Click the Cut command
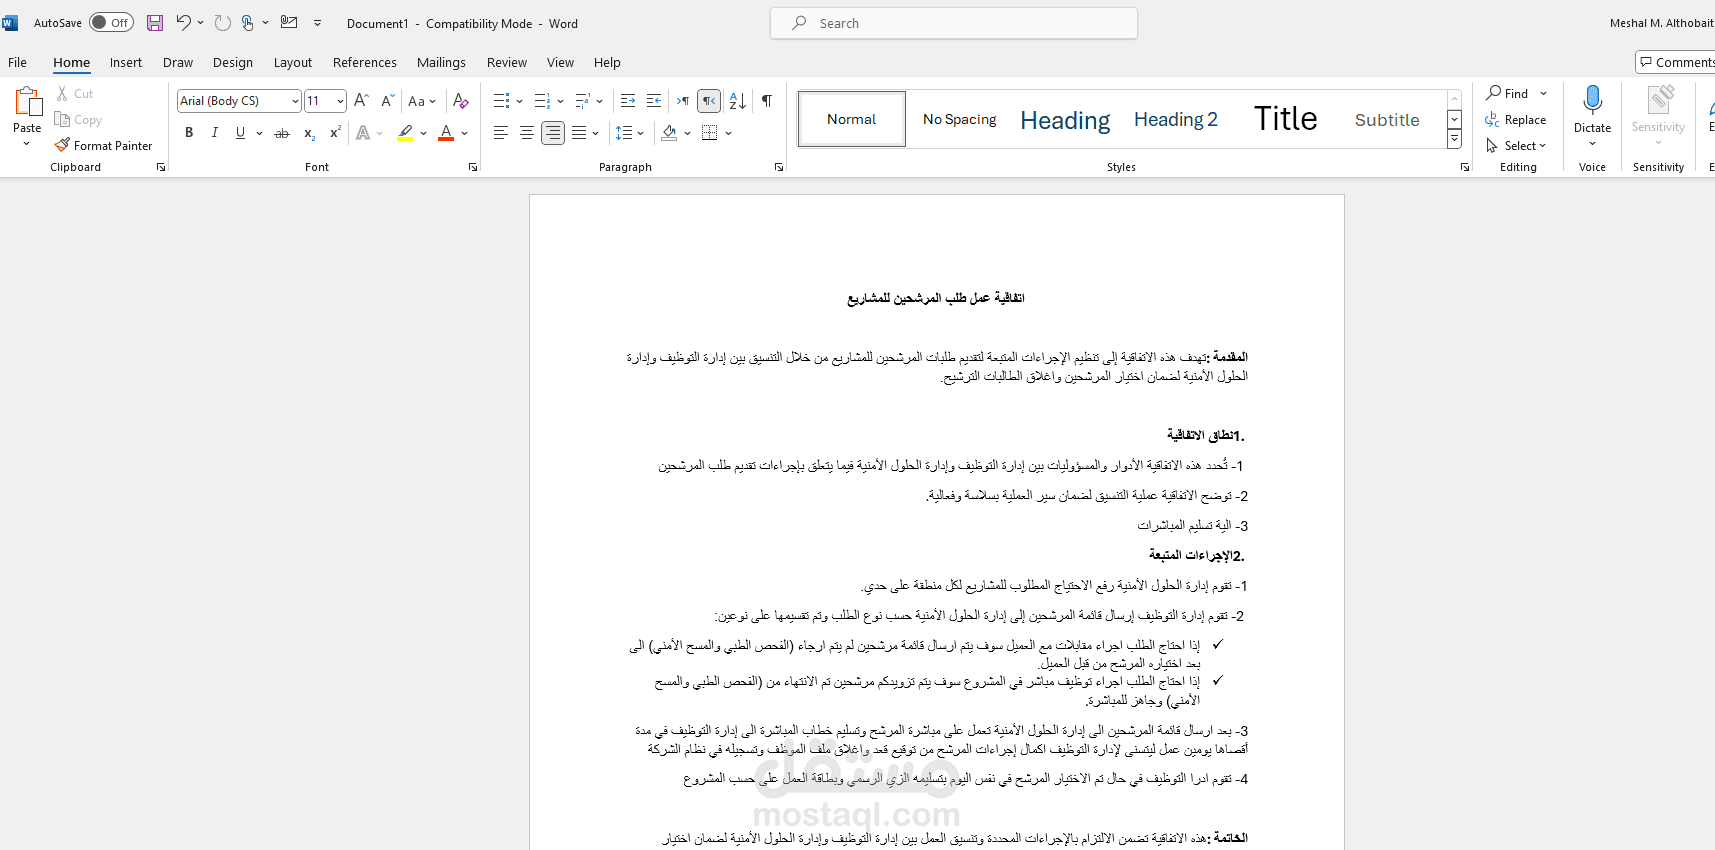This screenshot has height=850, width=1715. [75, 93]
